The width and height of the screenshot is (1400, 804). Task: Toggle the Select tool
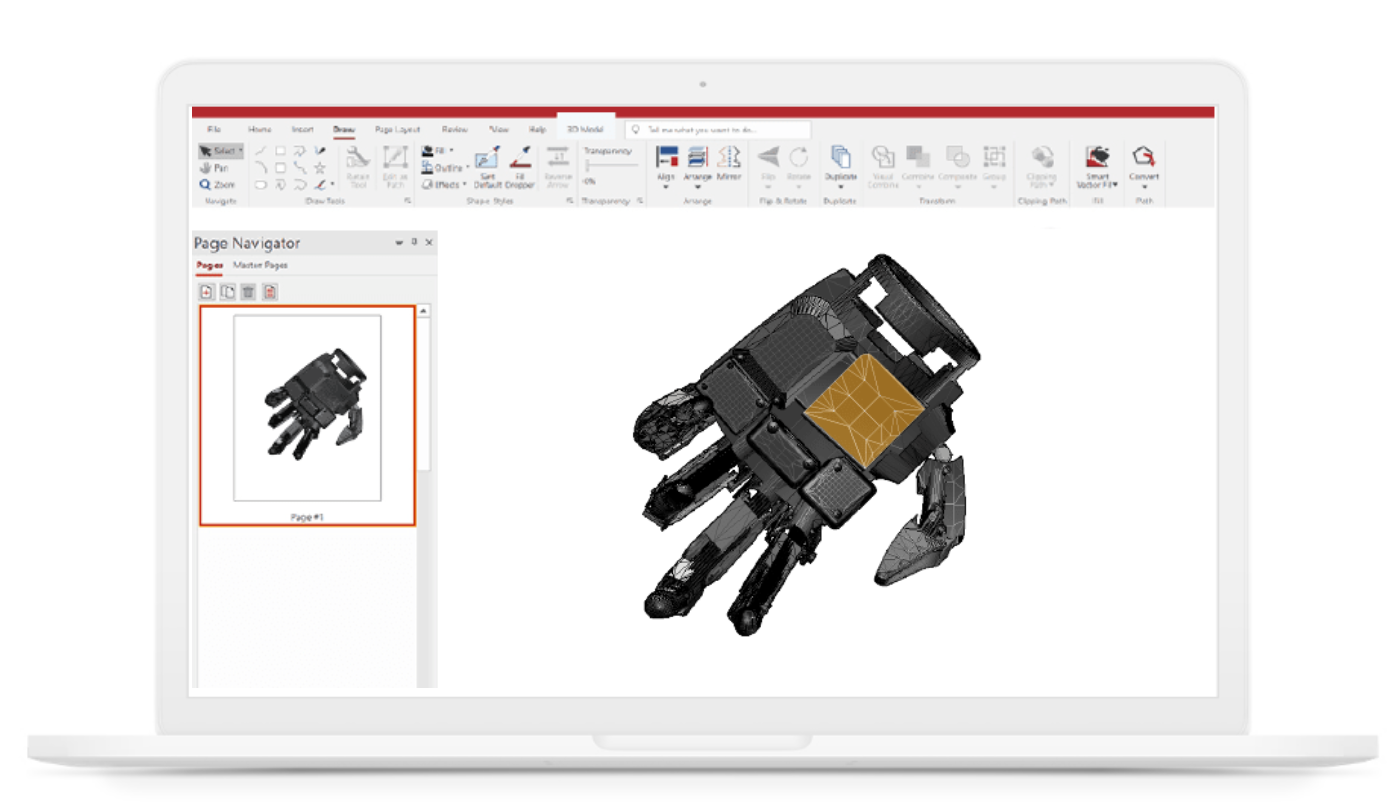(219, 149)
